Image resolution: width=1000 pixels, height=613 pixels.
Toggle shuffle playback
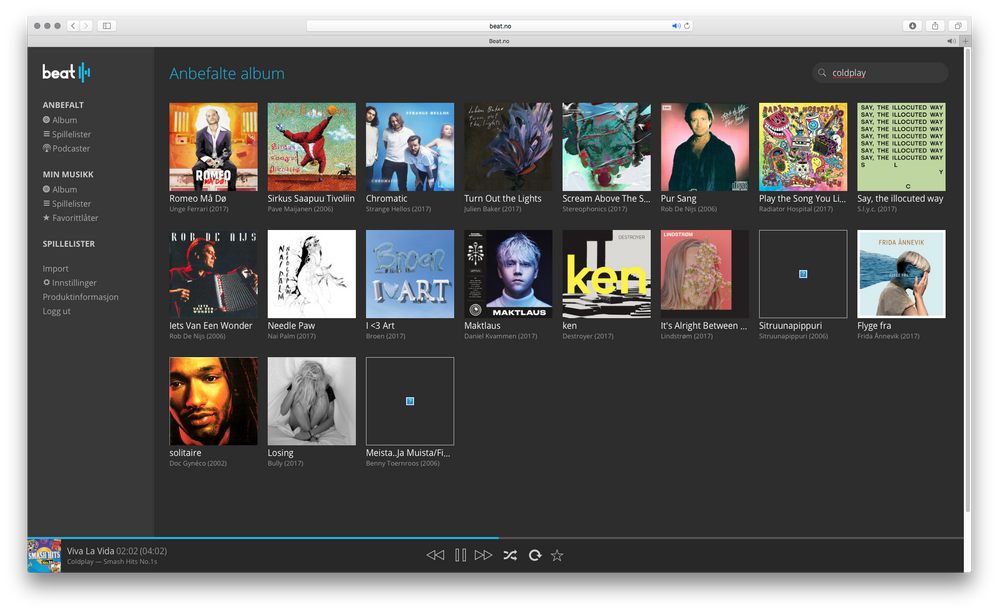pos(510,555)
